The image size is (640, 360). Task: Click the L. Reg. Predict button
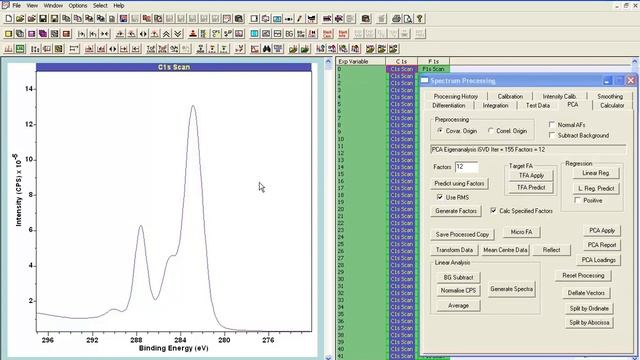(x=596, y=188)
